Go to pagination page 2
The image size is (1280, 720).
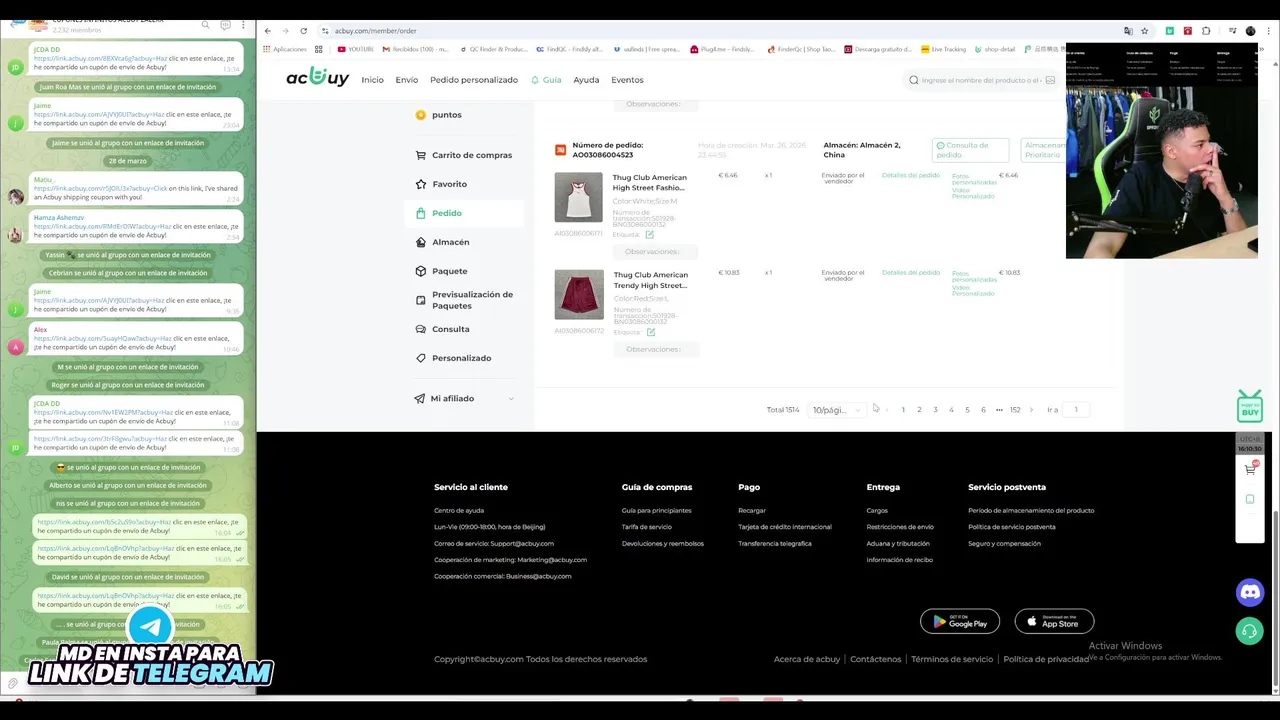click(x=919, y=410)
